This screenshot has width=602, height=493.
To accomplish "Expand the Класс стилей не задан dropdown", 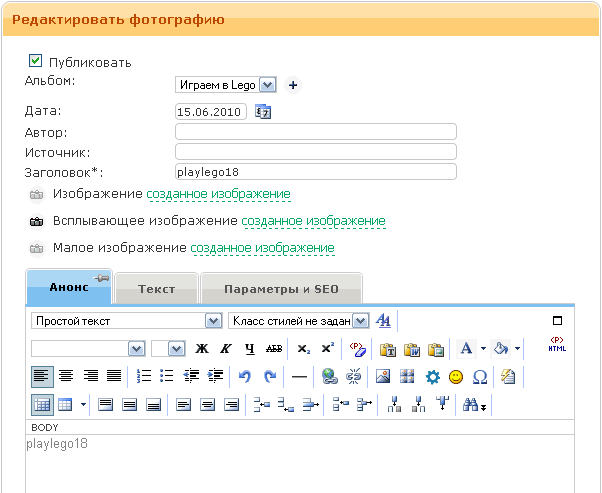I will pos(298,321).
